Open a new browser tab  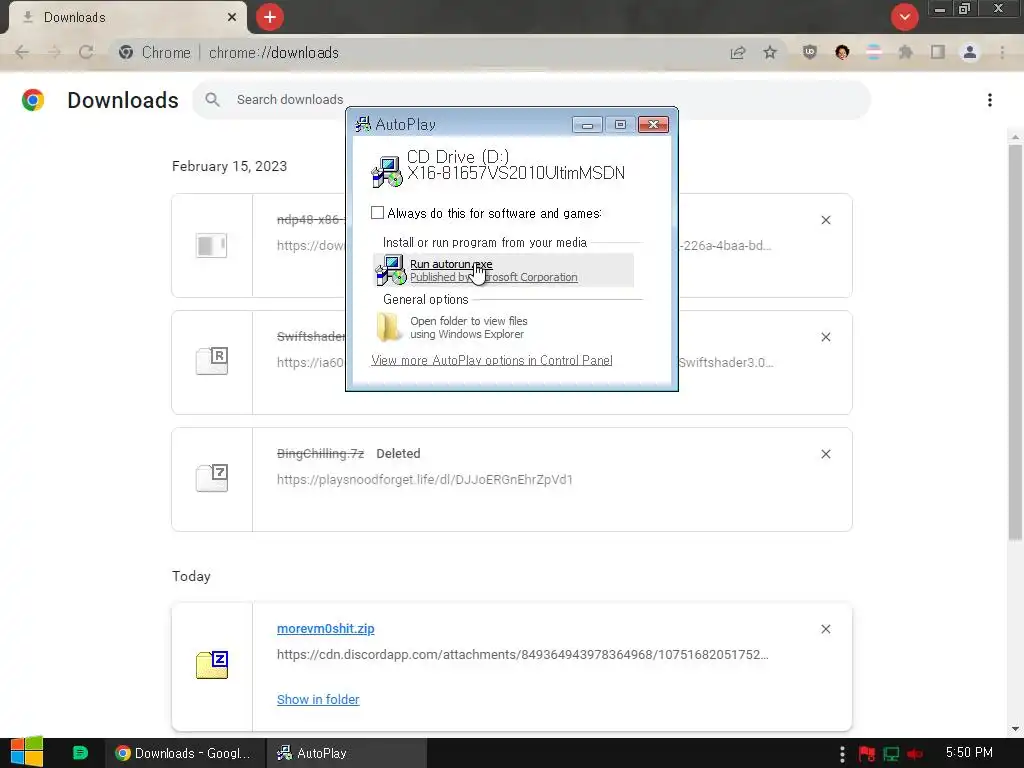(270, 17)
